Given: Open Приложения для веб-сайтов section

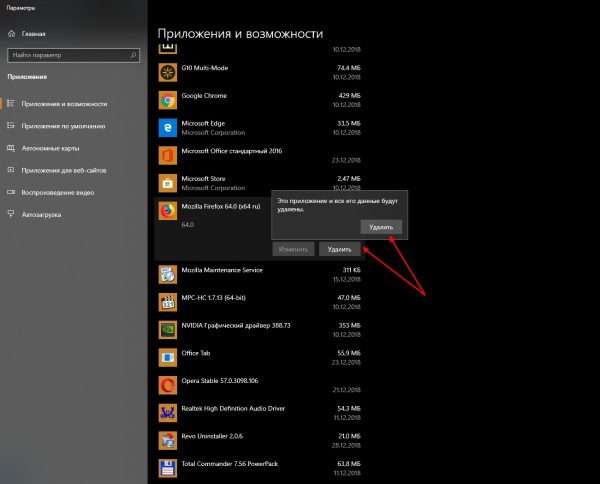Looking at the screenshot, I should [64, 170].
